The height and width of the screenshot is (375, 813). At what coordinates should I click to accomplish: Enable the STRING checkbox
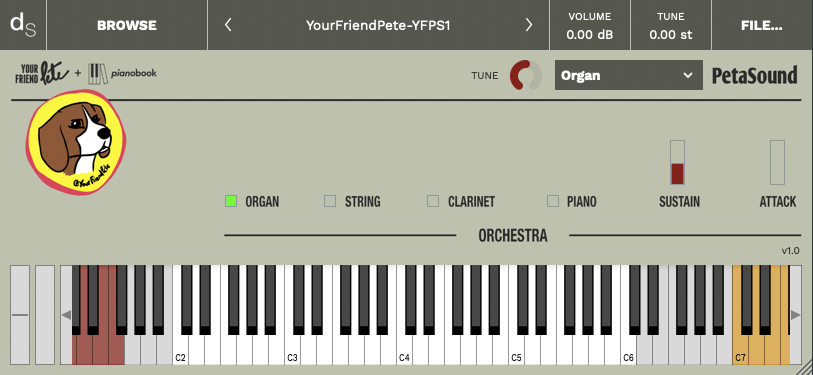tap(330, 201)
